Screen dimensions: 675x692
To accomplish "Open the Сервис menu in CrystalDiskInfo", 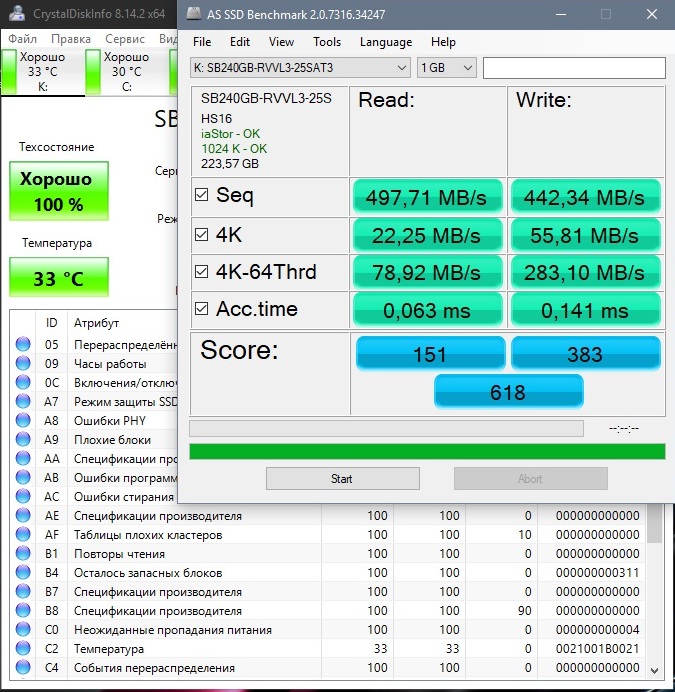I will point(125,39).
